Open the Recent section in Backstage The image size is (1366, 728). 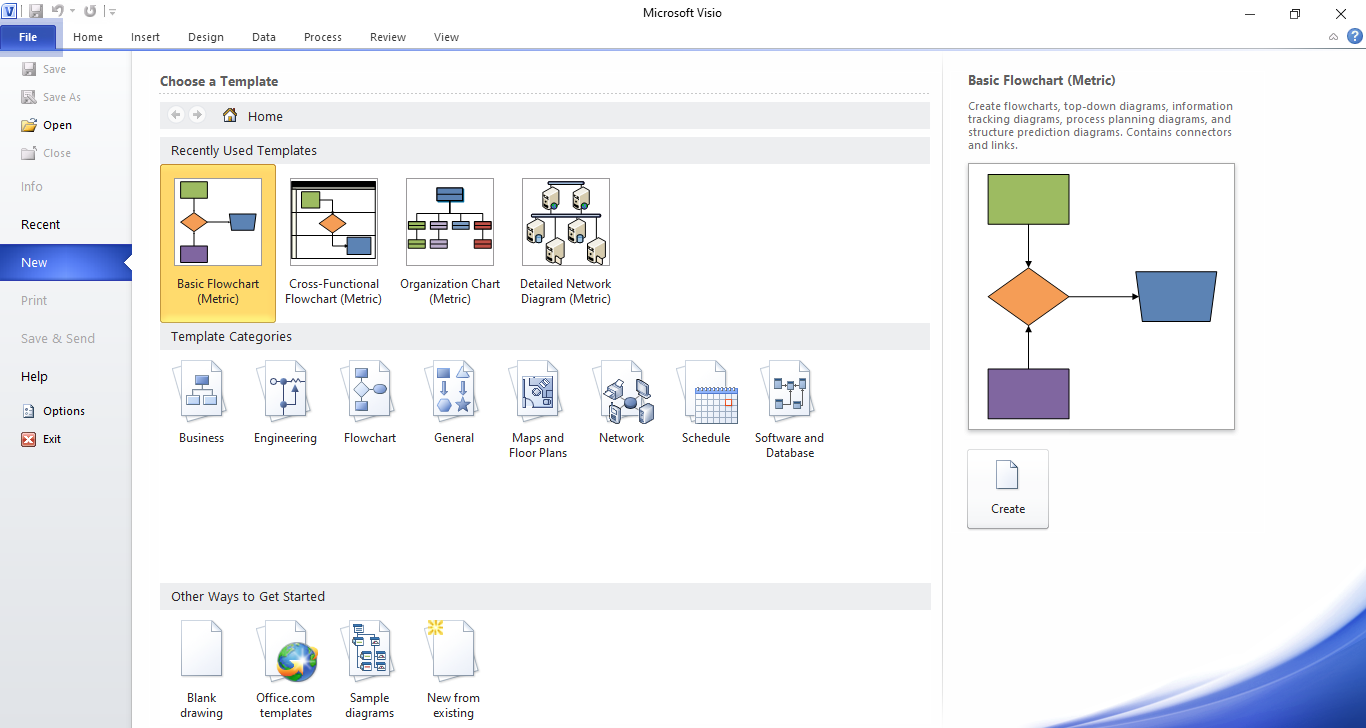41,225
